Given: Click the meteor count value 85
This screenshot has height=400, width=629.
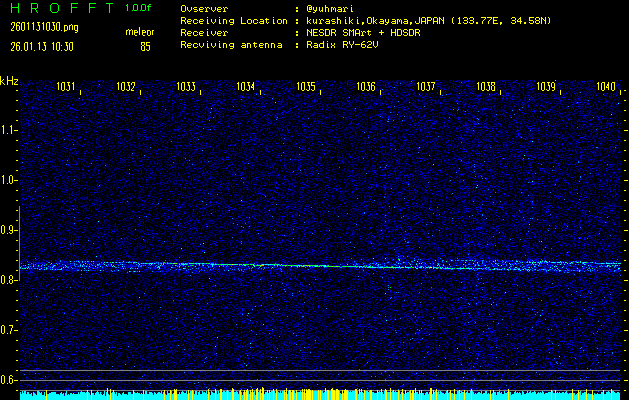Looking at the screenshot, I should click(x=145, y=46).
